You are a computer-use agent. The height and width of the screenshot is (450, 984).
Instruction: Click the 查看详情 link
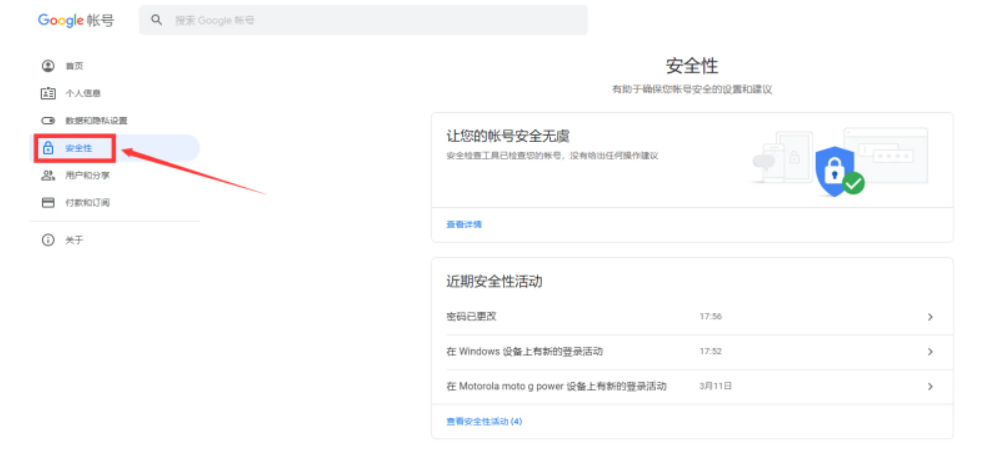464,225
